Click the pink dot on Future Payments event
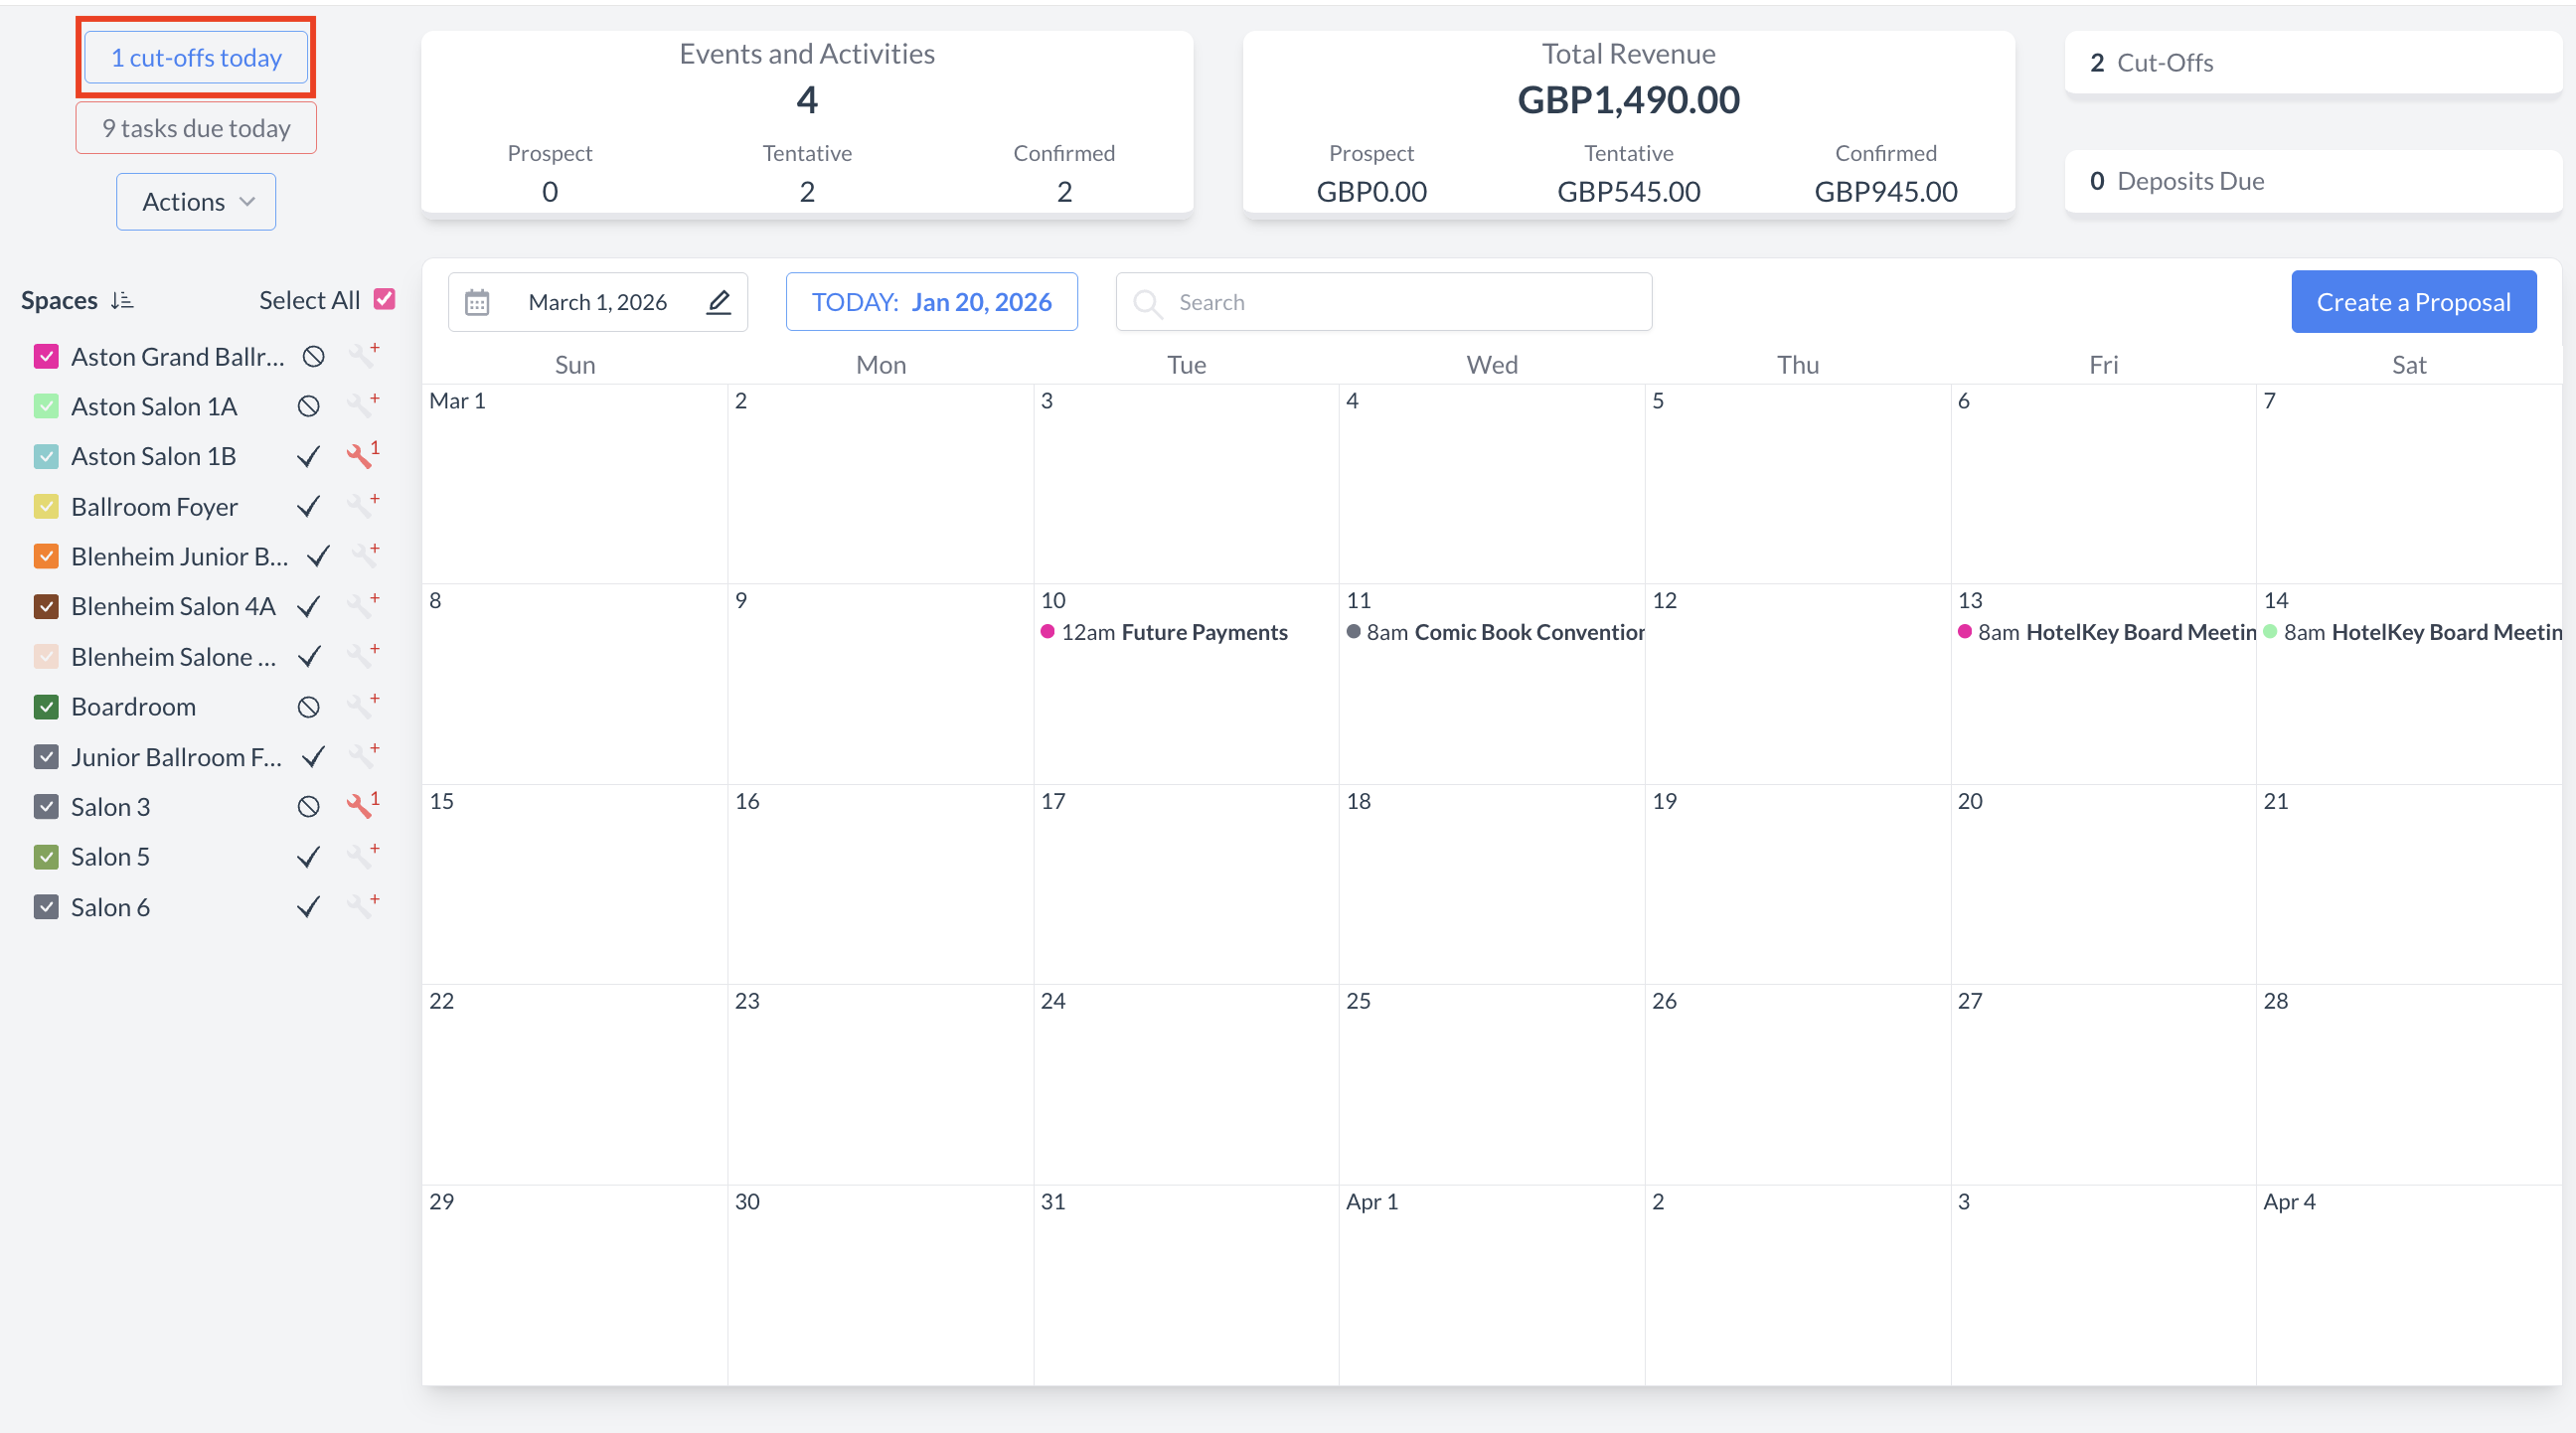 tap(1047, 632)
